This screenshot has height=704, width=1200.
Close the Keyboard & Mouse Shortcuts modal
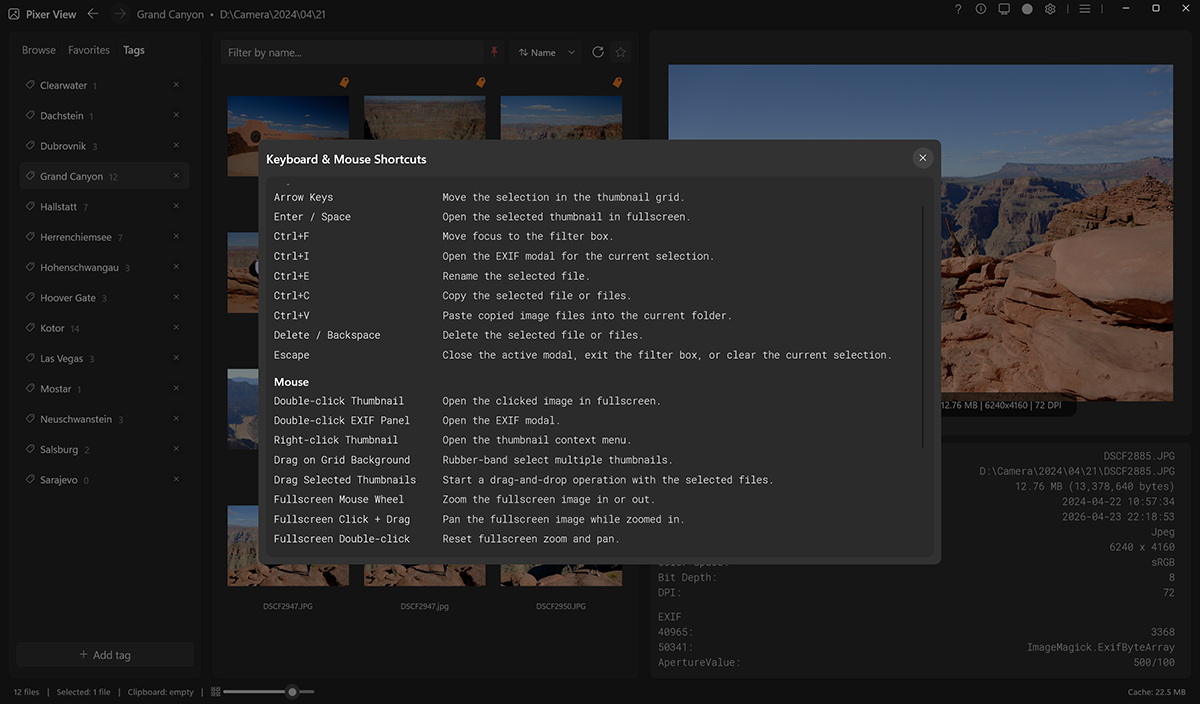click(x=922, y=157)
